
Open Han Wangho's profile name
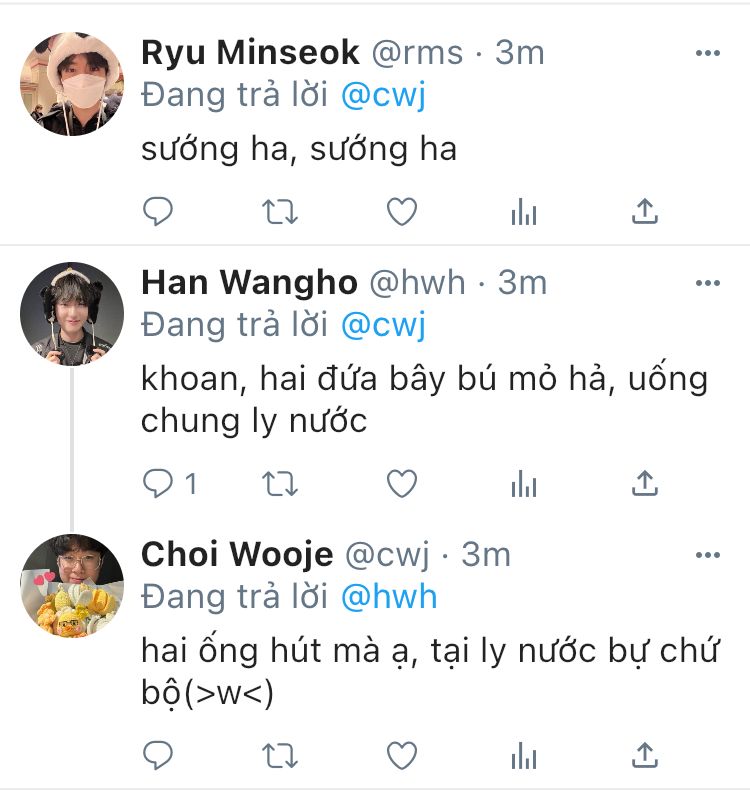[249, 282]
